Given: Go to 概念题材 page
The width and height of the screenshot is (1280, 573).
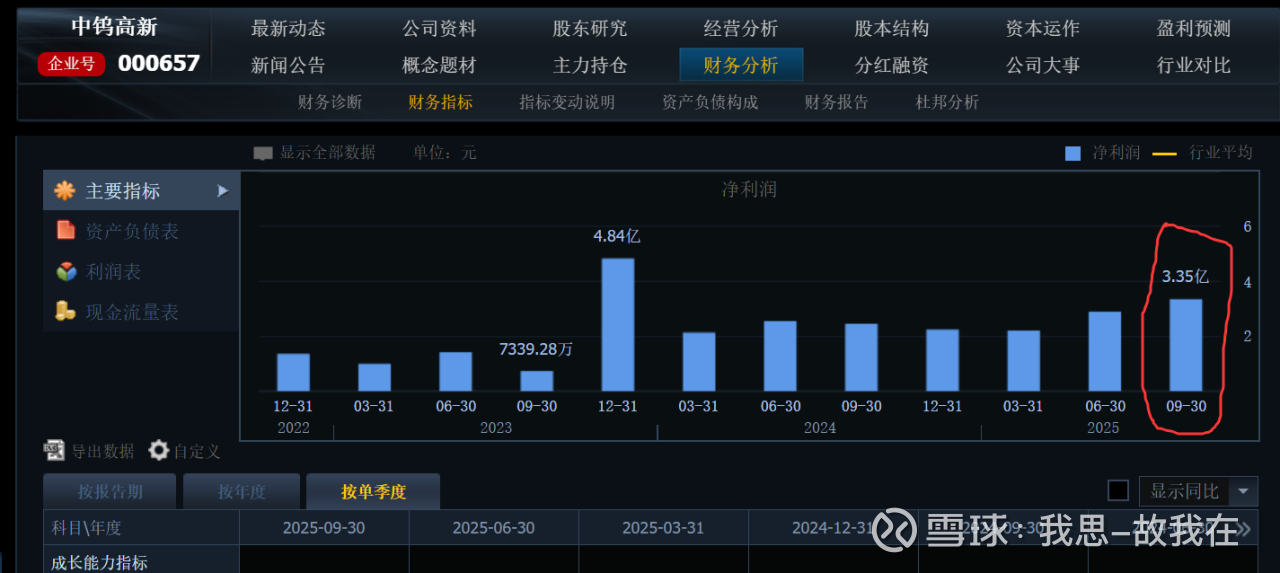Looking at the screenshot, I should click(x=439, y=65).
